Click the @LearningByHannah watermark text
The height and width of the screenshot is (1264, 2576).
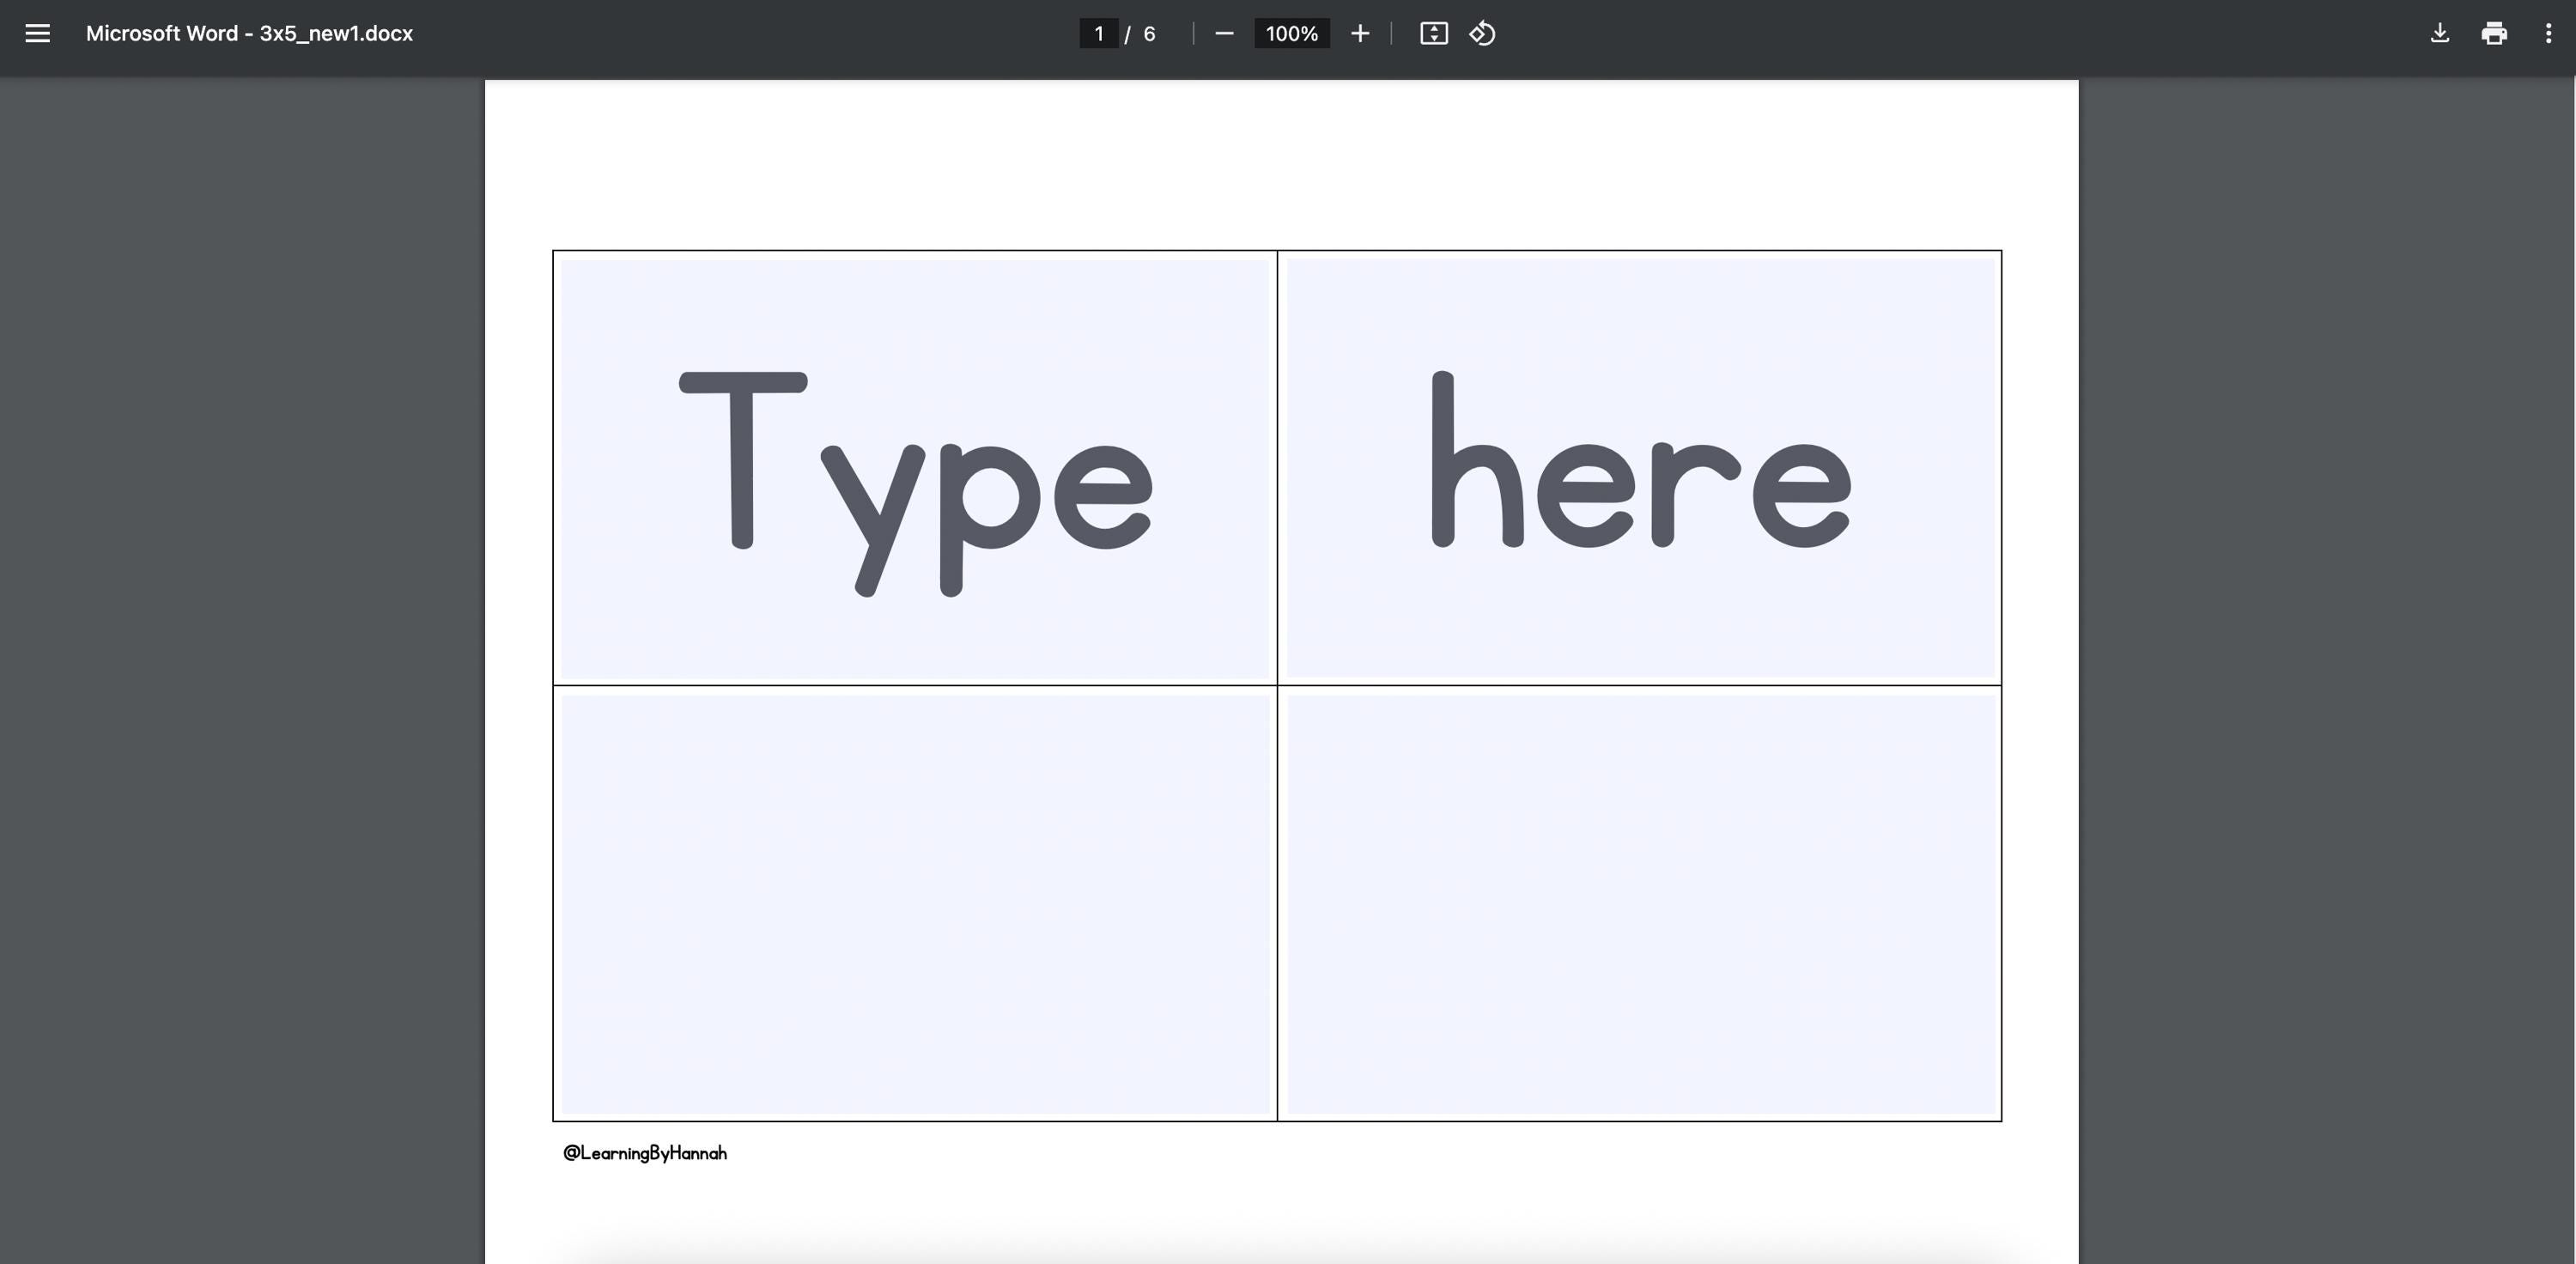coord(645,1152)
